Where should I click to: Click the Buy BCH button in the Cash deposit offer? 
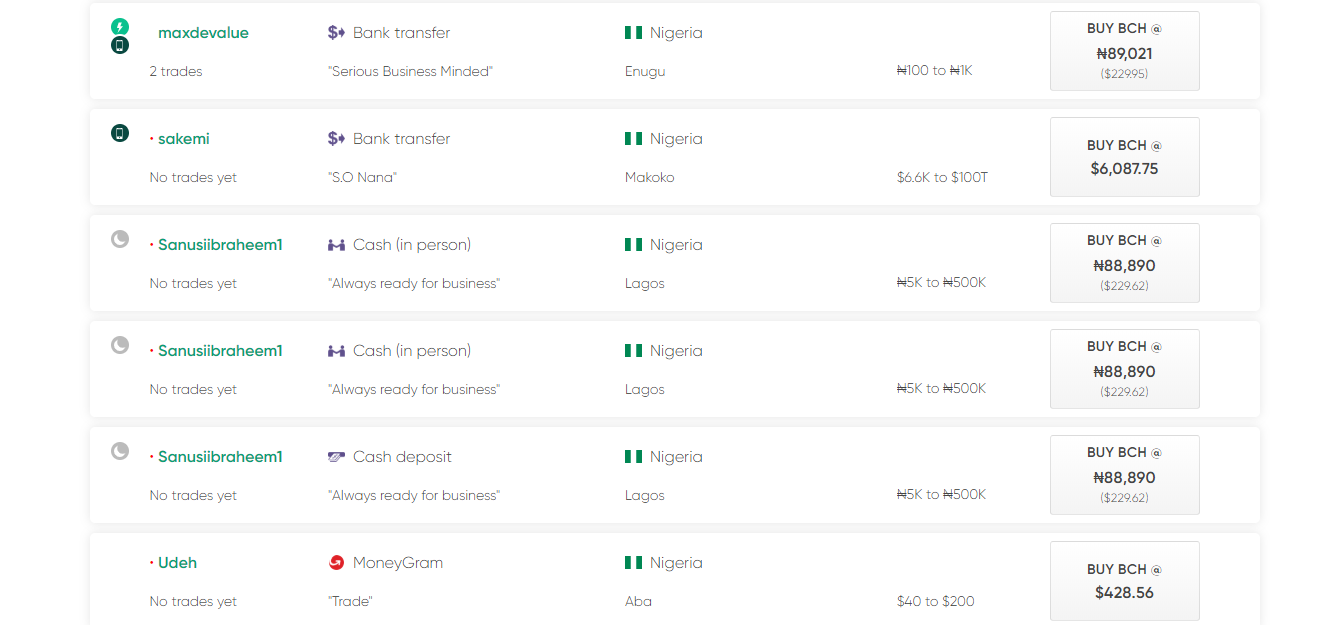[1125, 475]
